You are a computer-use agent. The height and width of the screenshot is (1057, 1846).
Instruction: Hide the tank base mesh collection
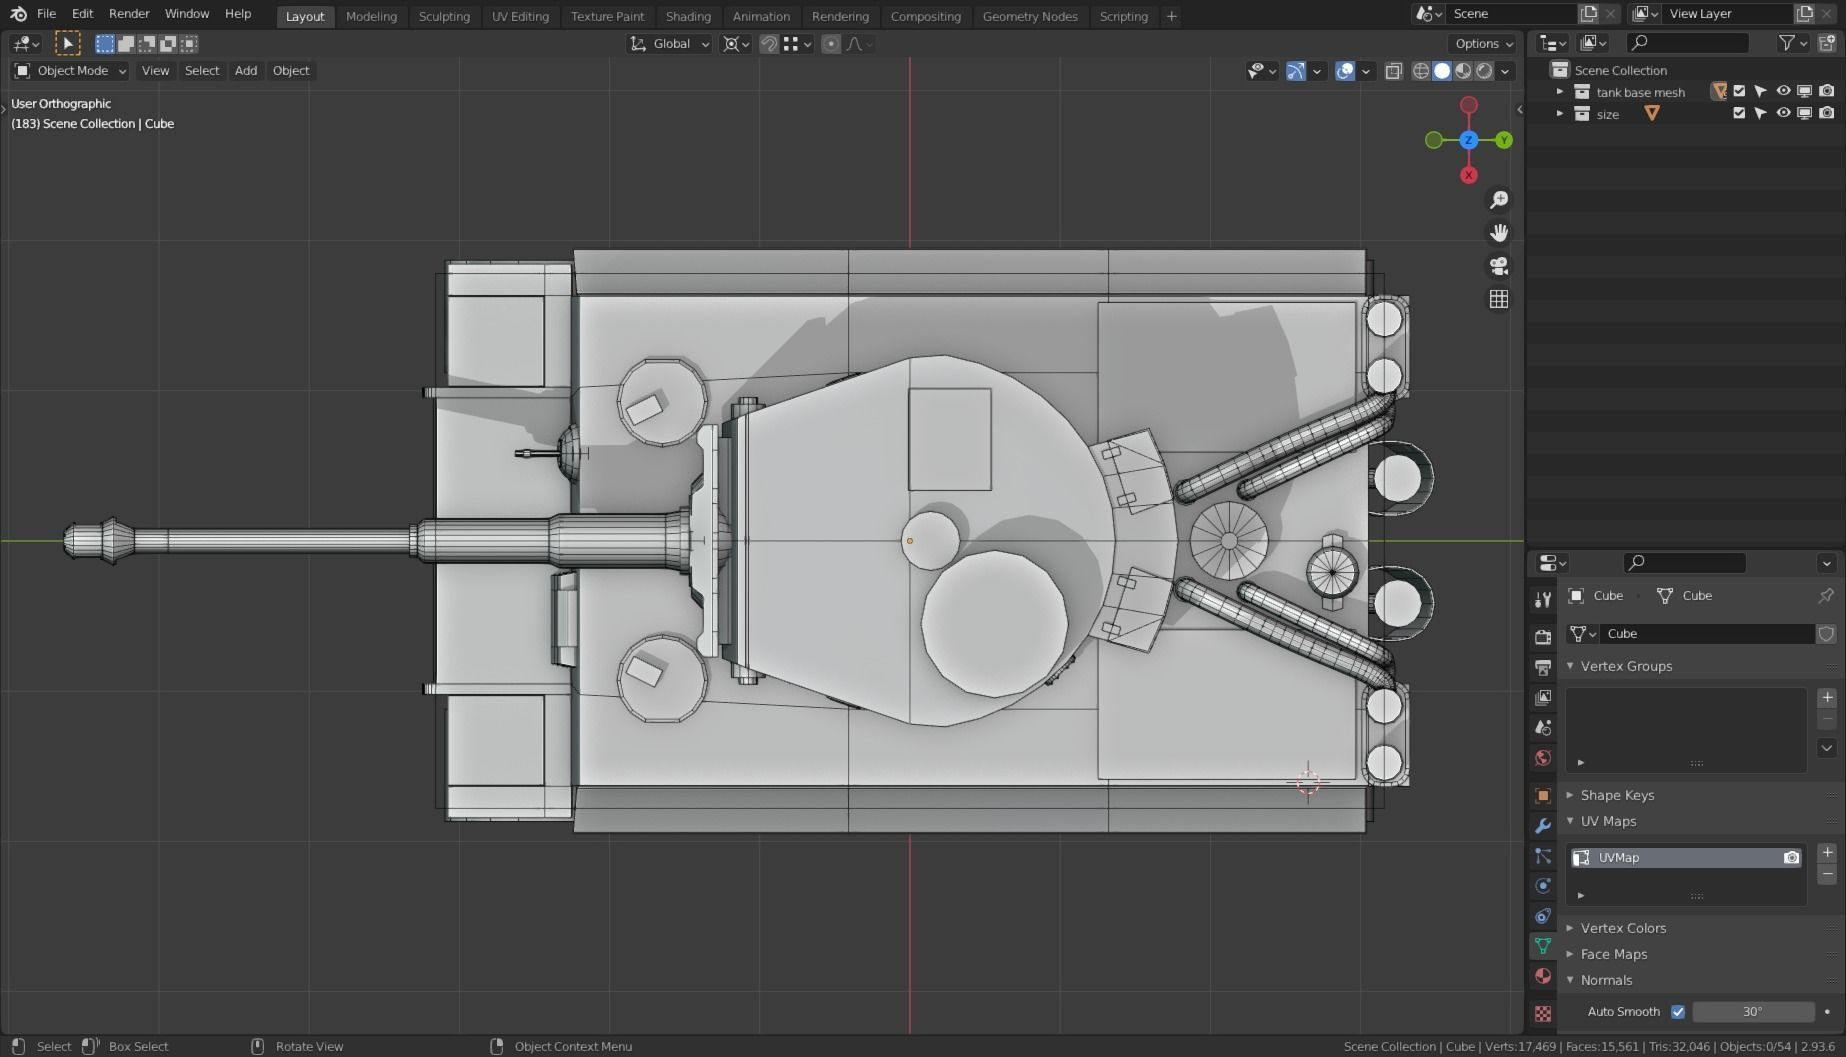coord(1782,91)
